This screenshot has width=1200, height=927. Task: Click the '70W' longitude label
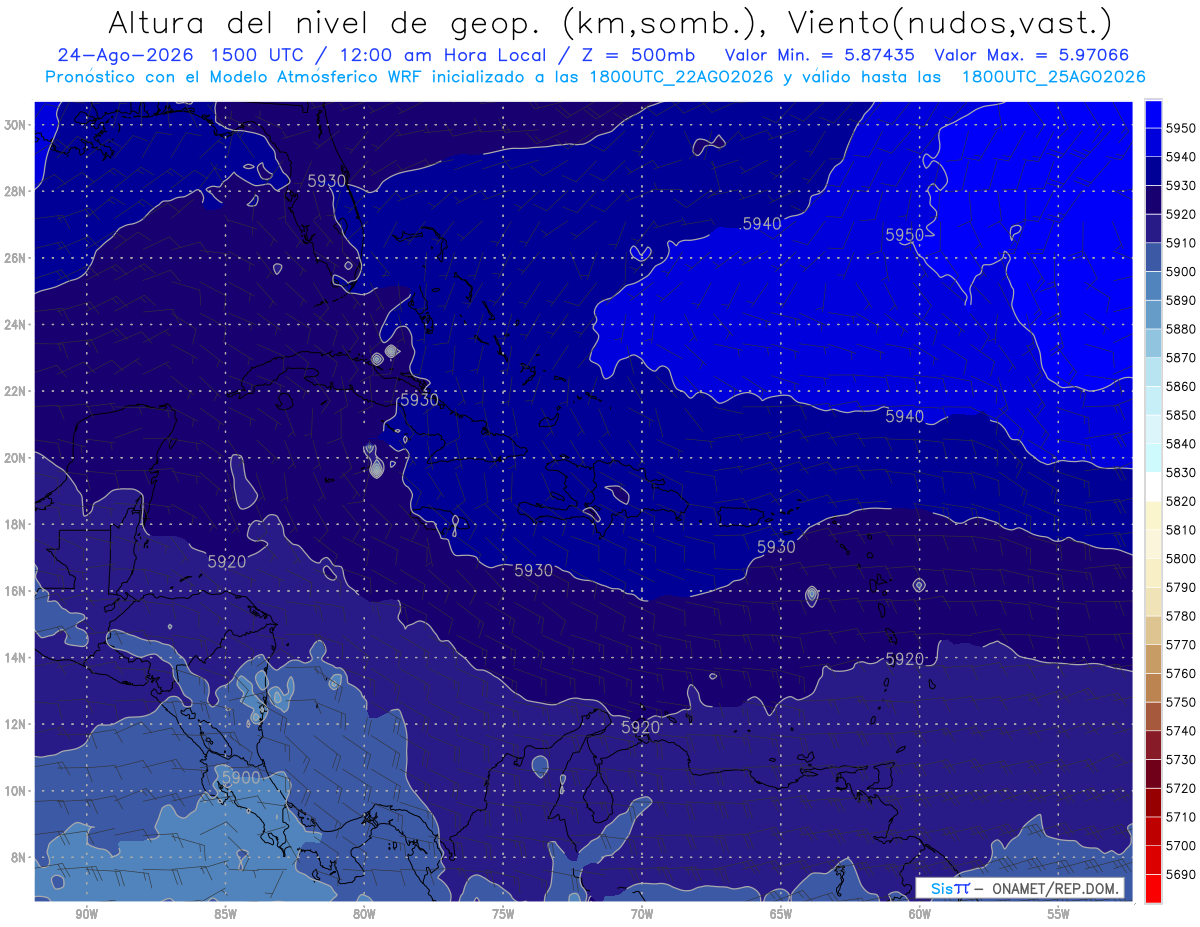click(642, 914)
